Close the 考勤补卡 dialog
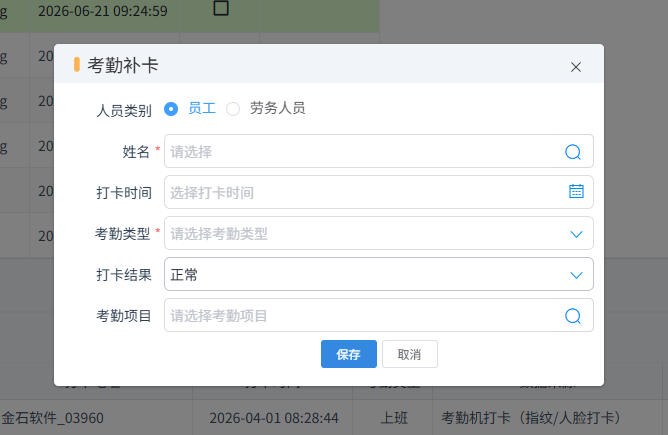This screenshot has height=435, width=668. tap(576, 67)
